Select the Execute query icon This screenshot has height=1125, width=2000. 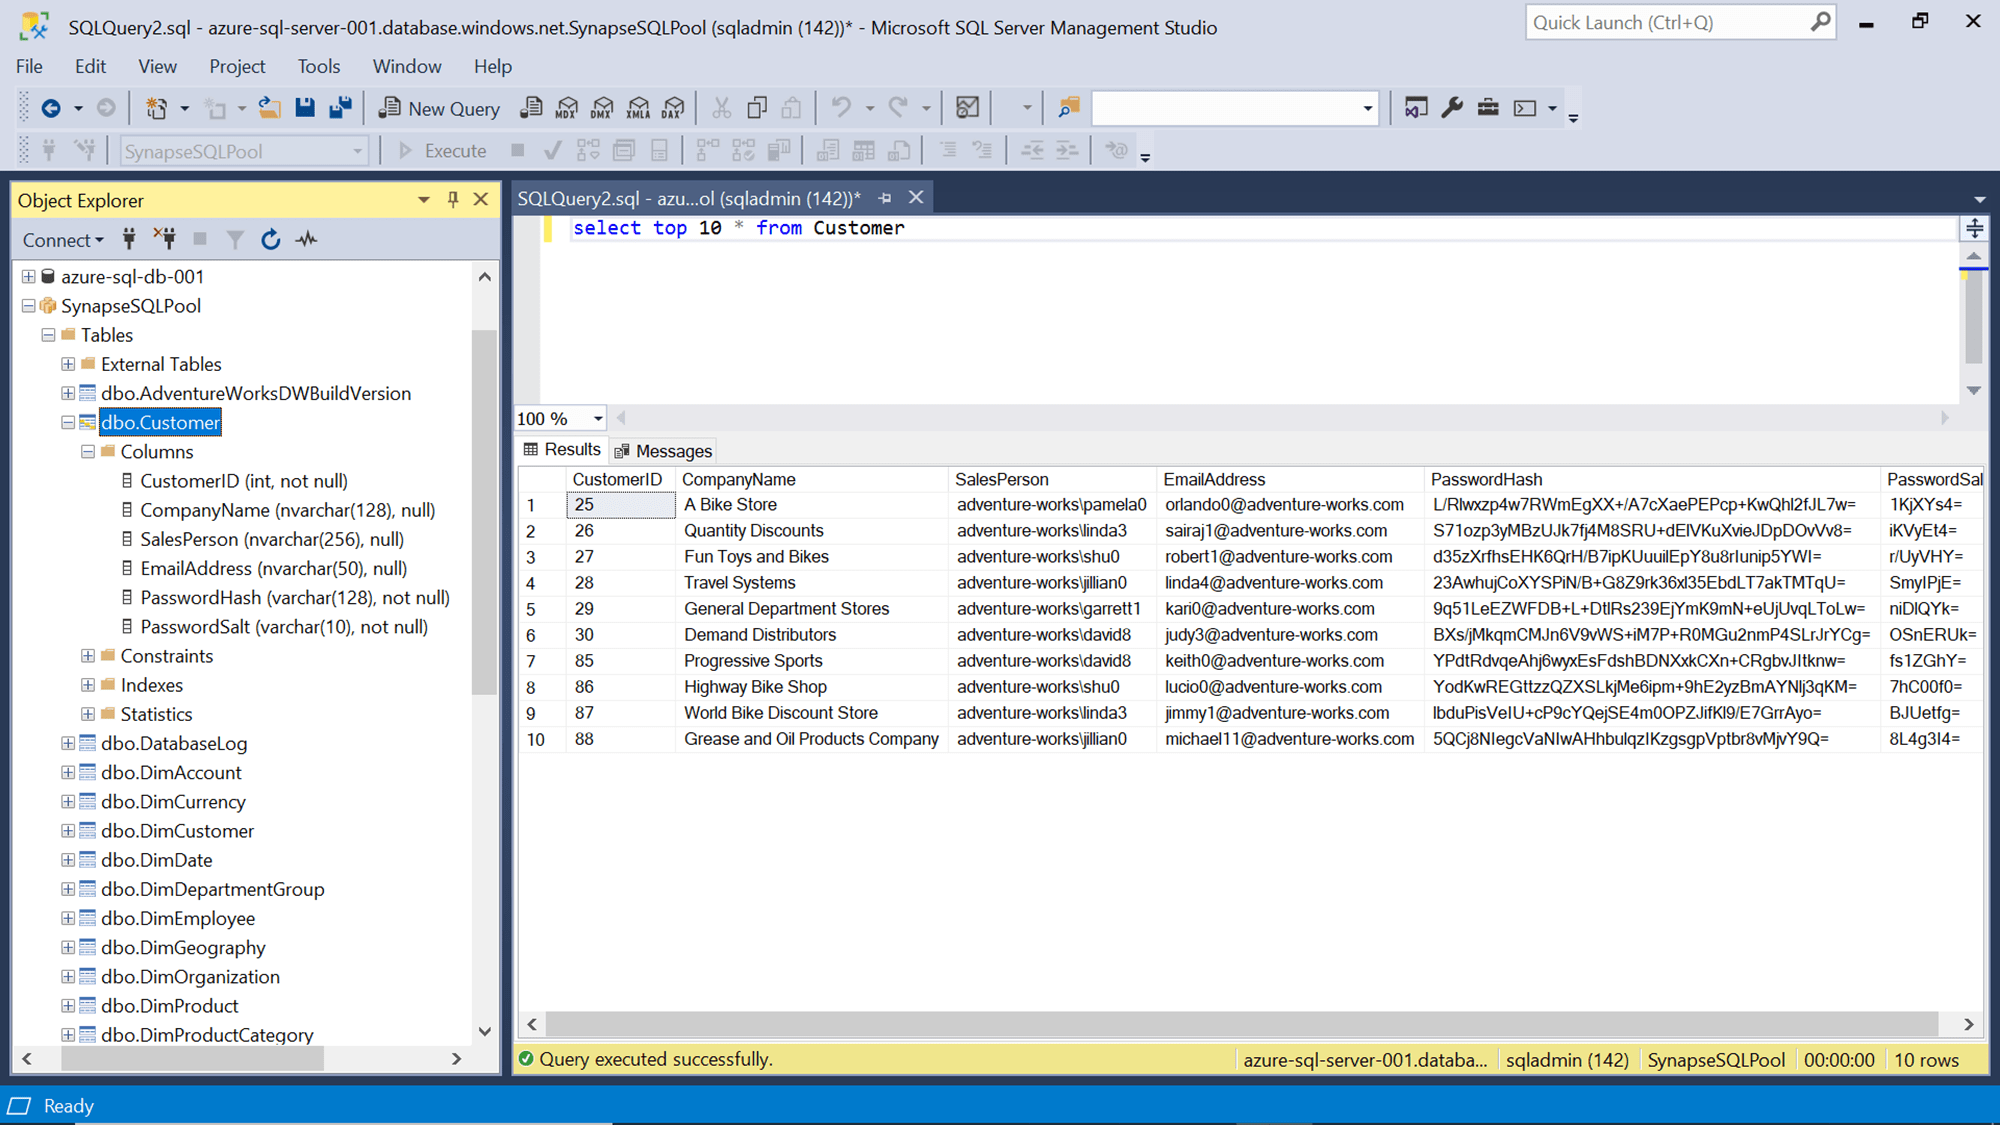pyautogui.click(x=441, y=150)
